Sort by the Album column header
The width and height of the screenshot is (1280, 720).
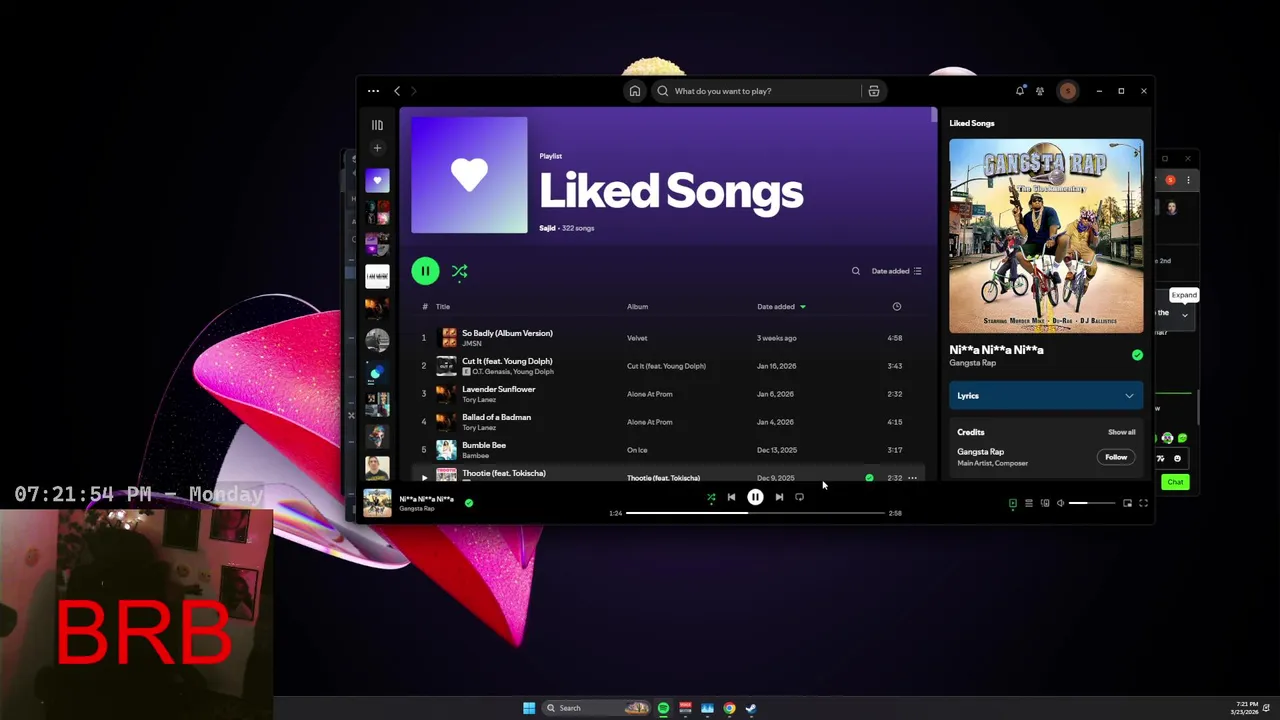pos(637,307)
